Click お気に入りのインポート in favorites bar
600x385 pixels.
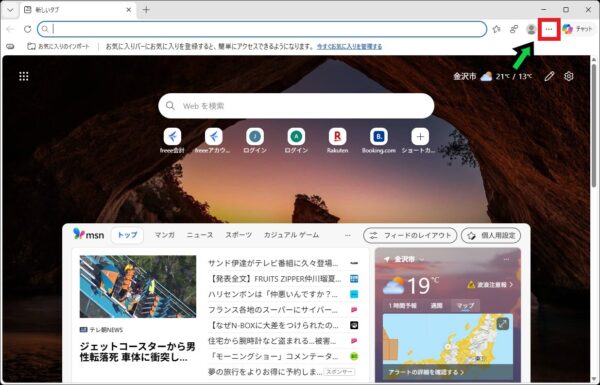point(59,46)
